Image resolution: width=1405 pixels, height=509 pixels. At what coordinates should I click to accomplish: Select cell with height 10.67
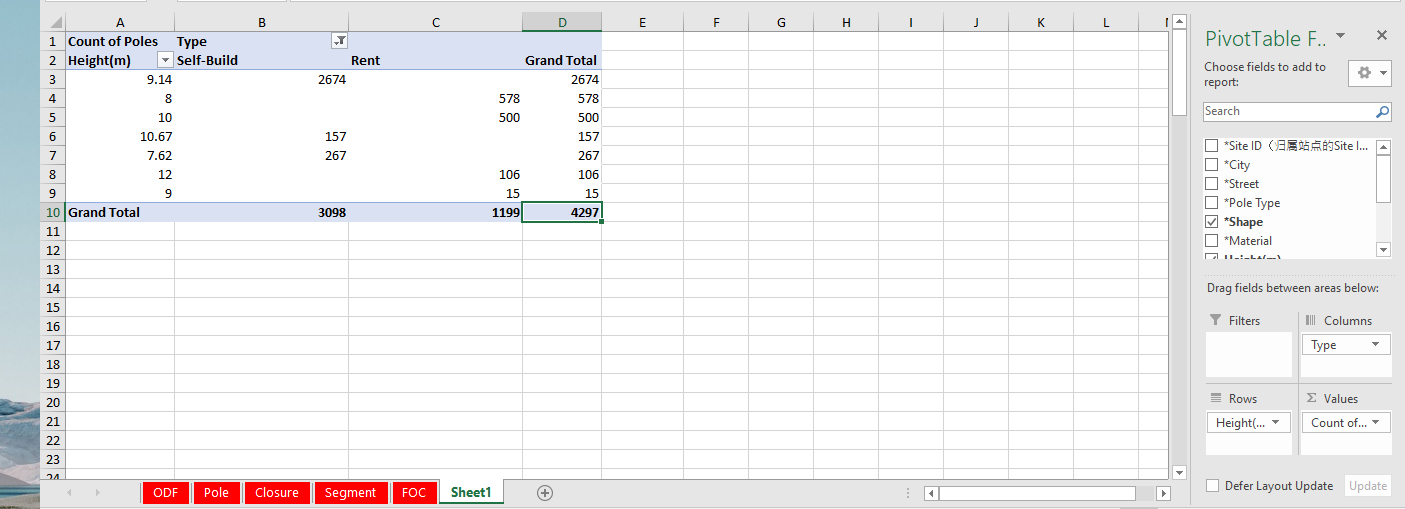[x=120, y=136]
